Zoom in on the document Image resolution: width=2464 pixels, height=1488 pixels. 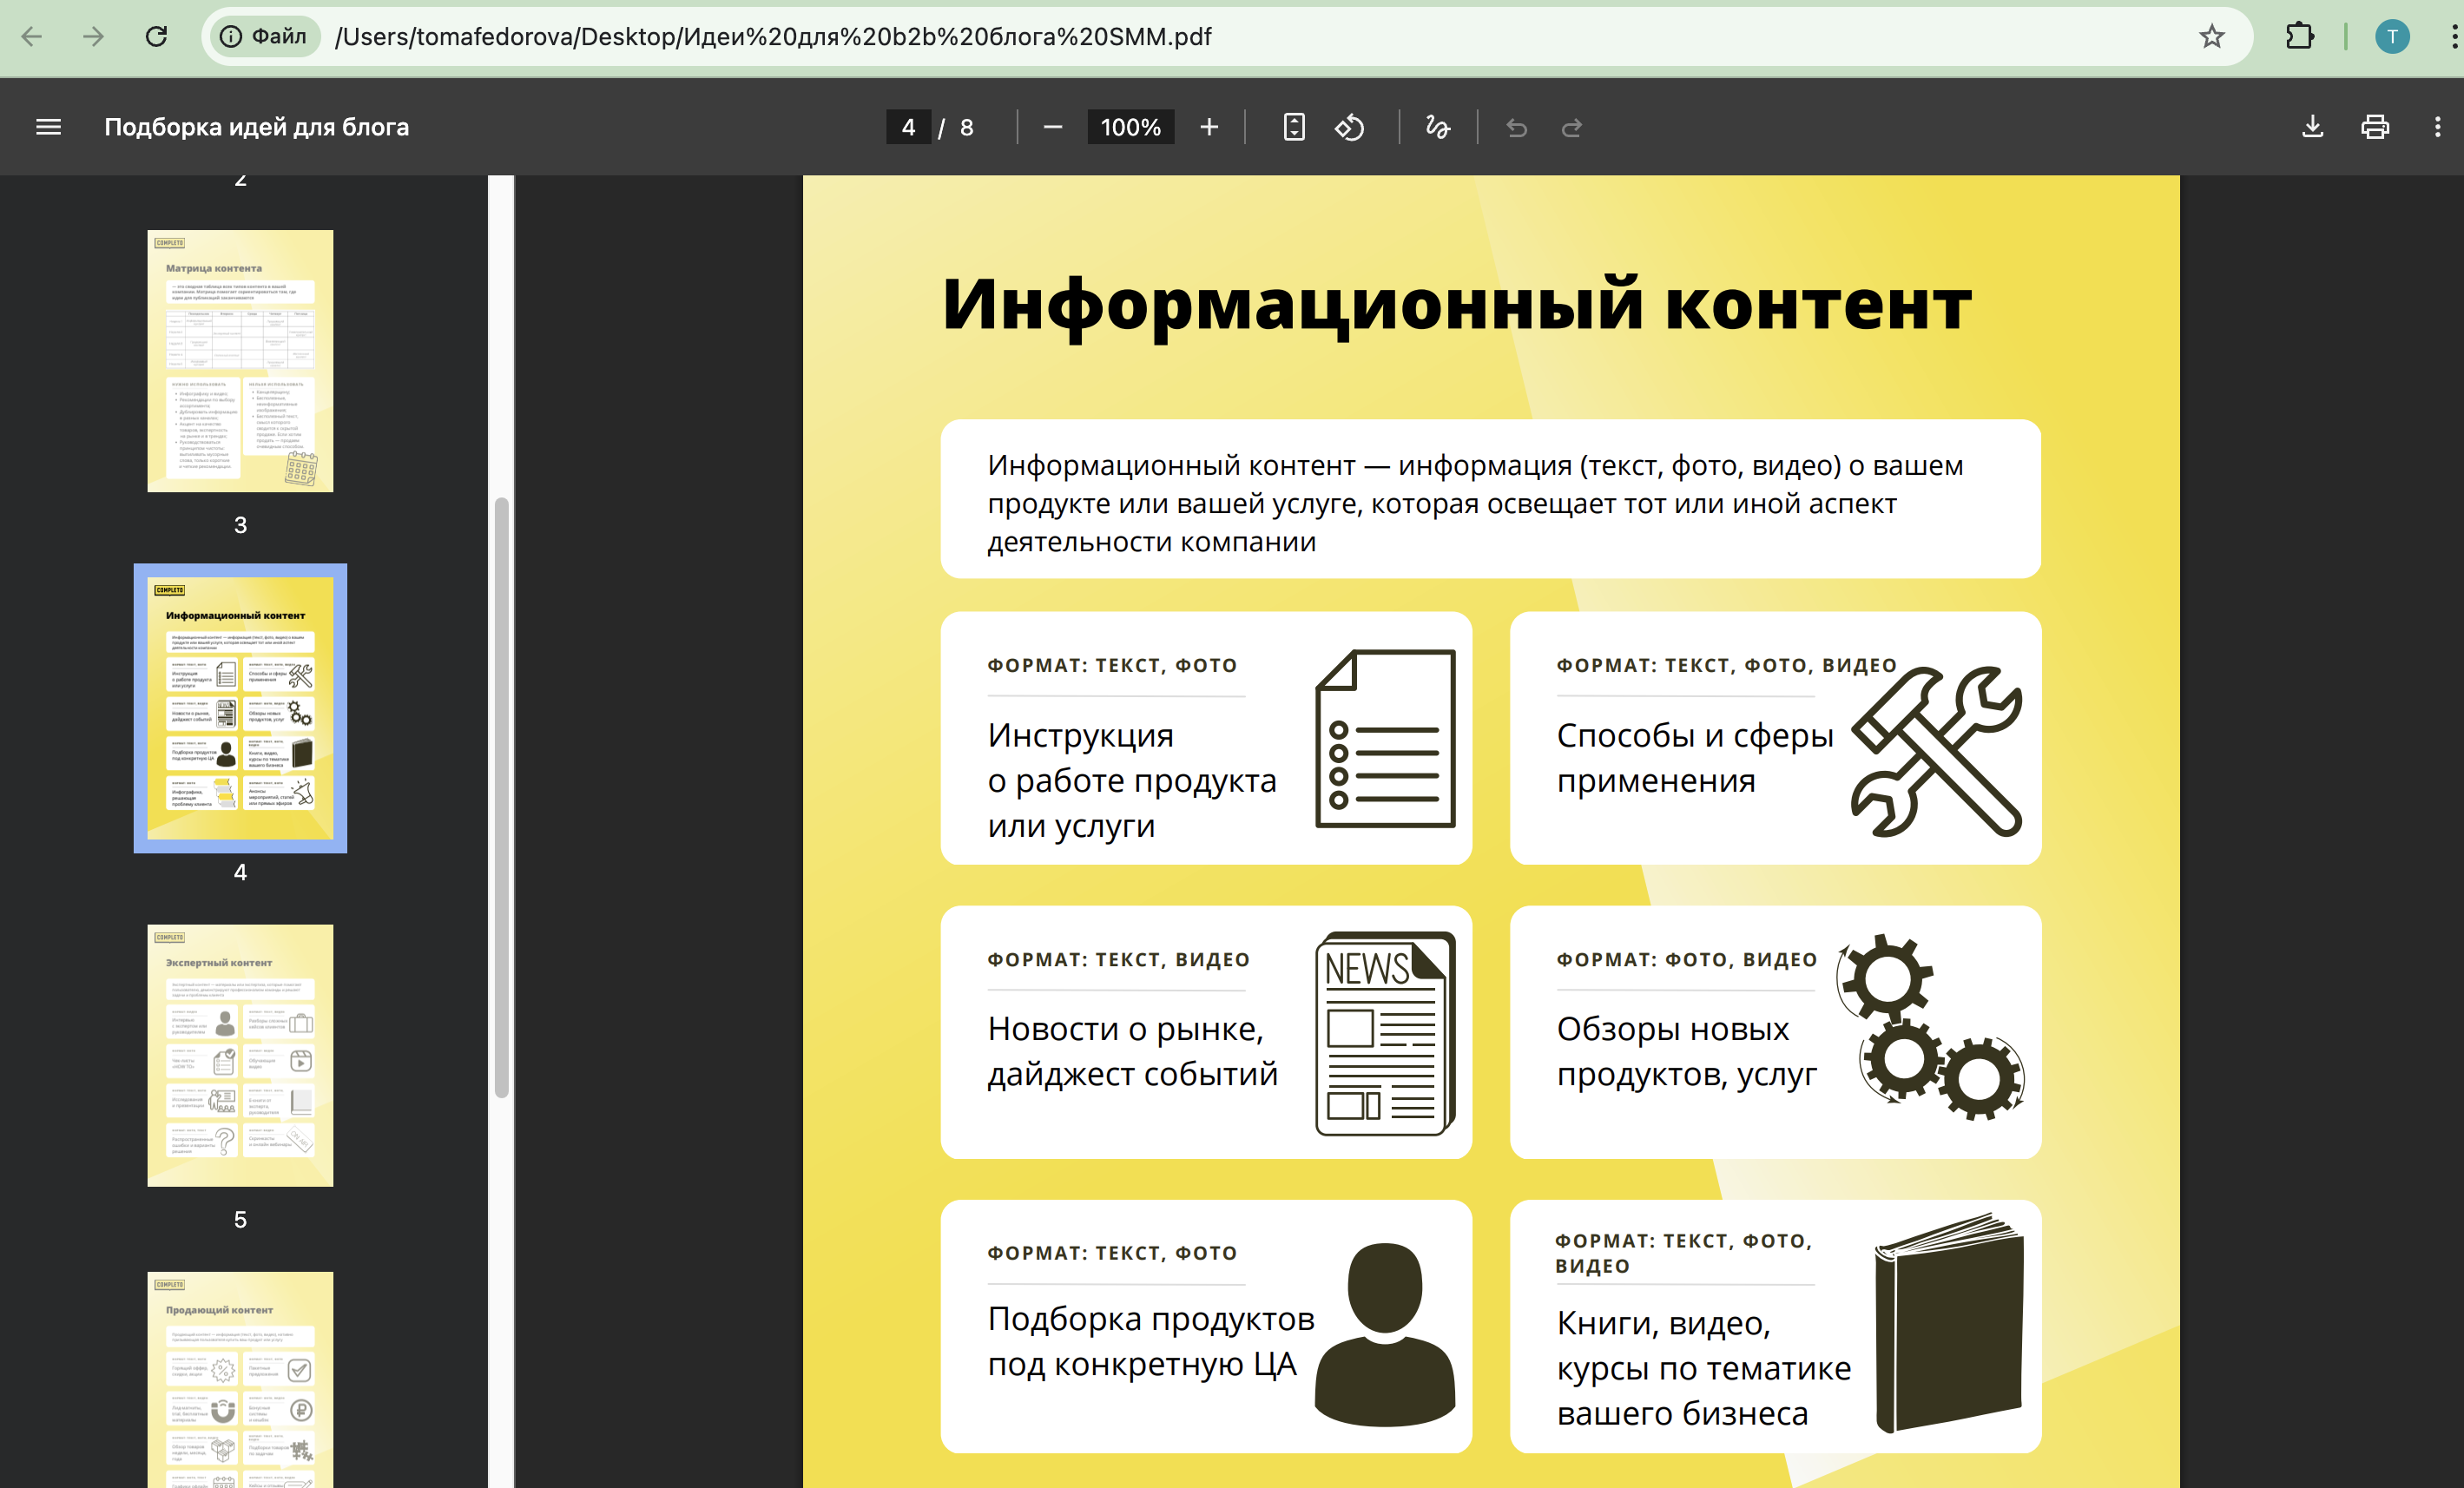[x=1209, y=127]
